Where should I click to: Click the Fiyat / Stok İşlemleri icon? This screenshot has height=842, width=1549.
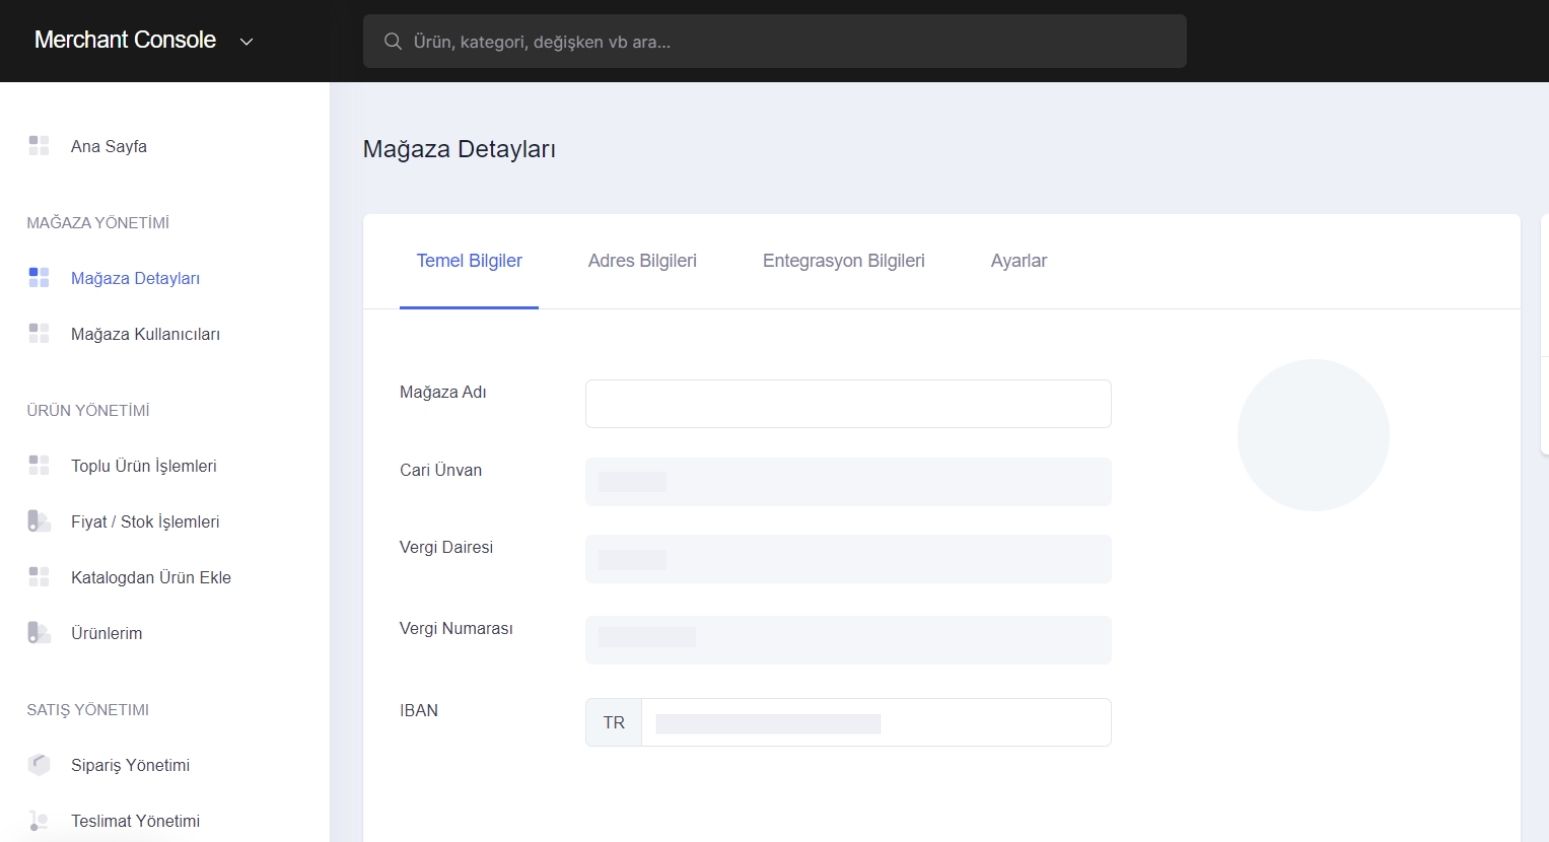click(x=39, y=522)
